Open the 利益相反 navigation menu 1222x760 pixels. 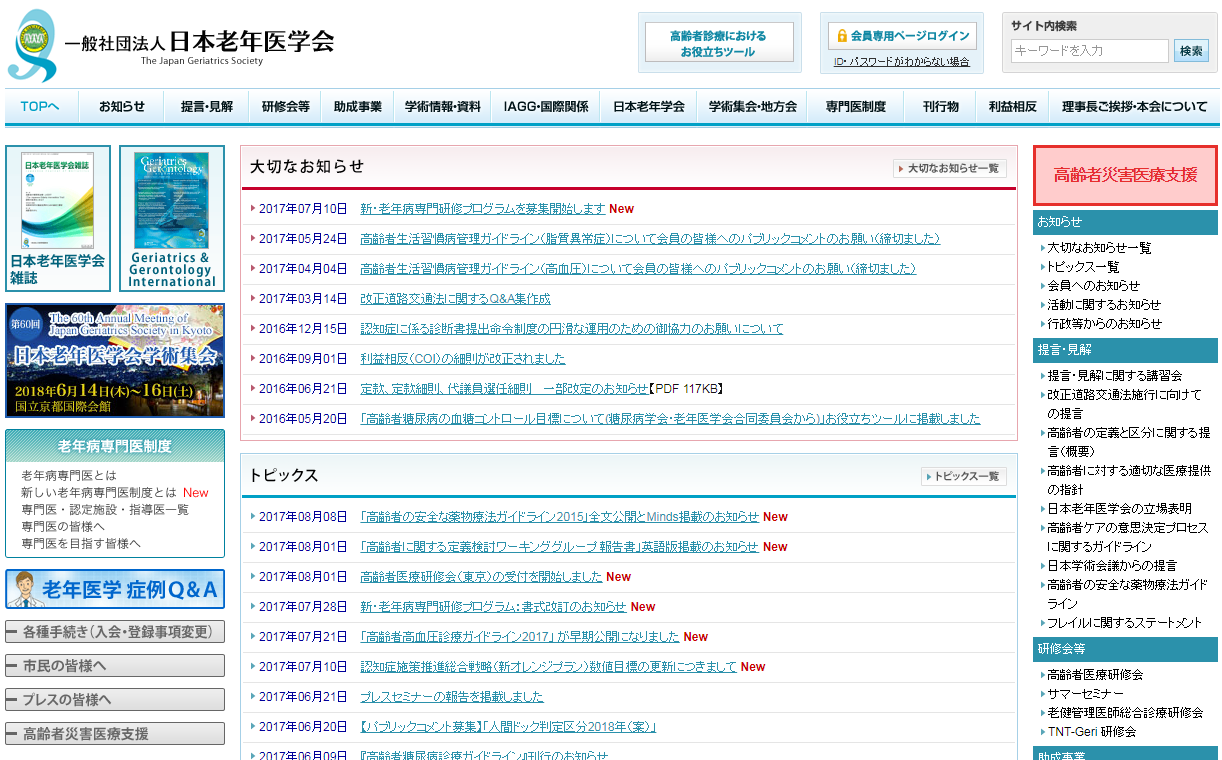1013,106
